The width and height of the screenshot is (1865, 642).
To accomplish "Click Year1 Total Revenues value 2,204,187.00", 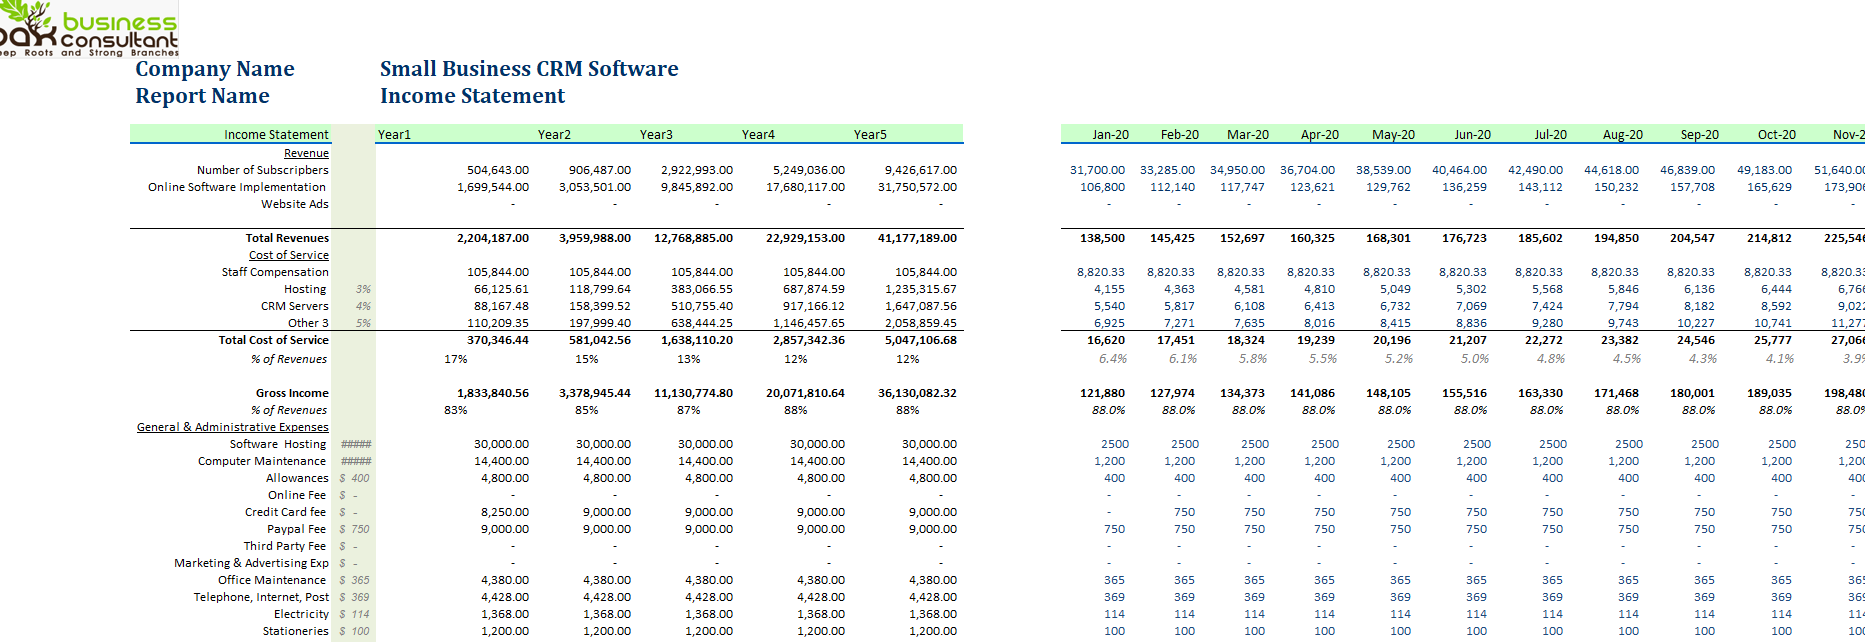I will pyautogui.click(x=493, y=238).
